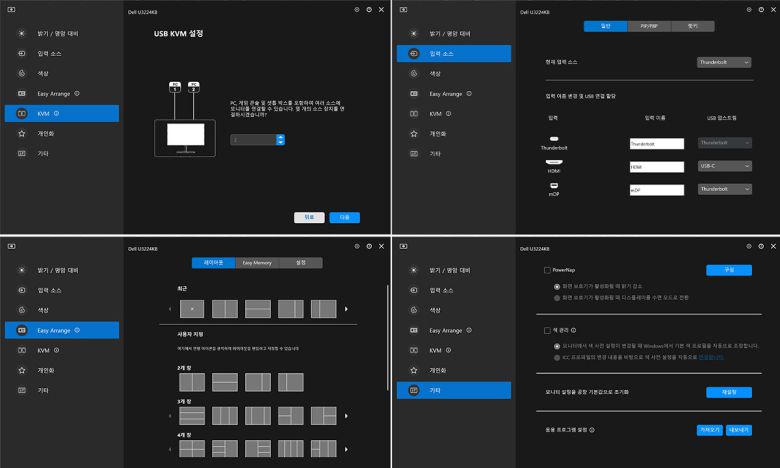Select first PowerNap radio option (reduce brightness)
This screenshot has width=780, height=468.
point(557,286)
